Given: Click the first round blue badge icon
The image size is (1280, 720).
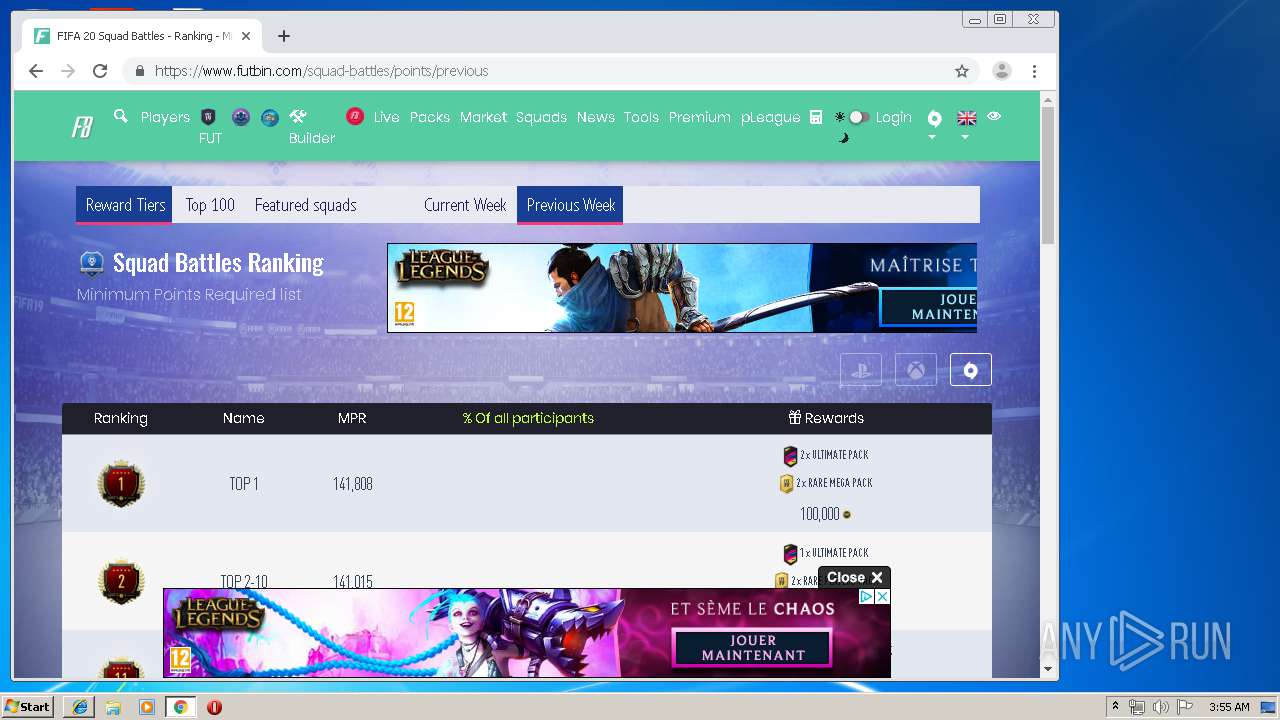Looking at the screenshot, I should 241,117.
